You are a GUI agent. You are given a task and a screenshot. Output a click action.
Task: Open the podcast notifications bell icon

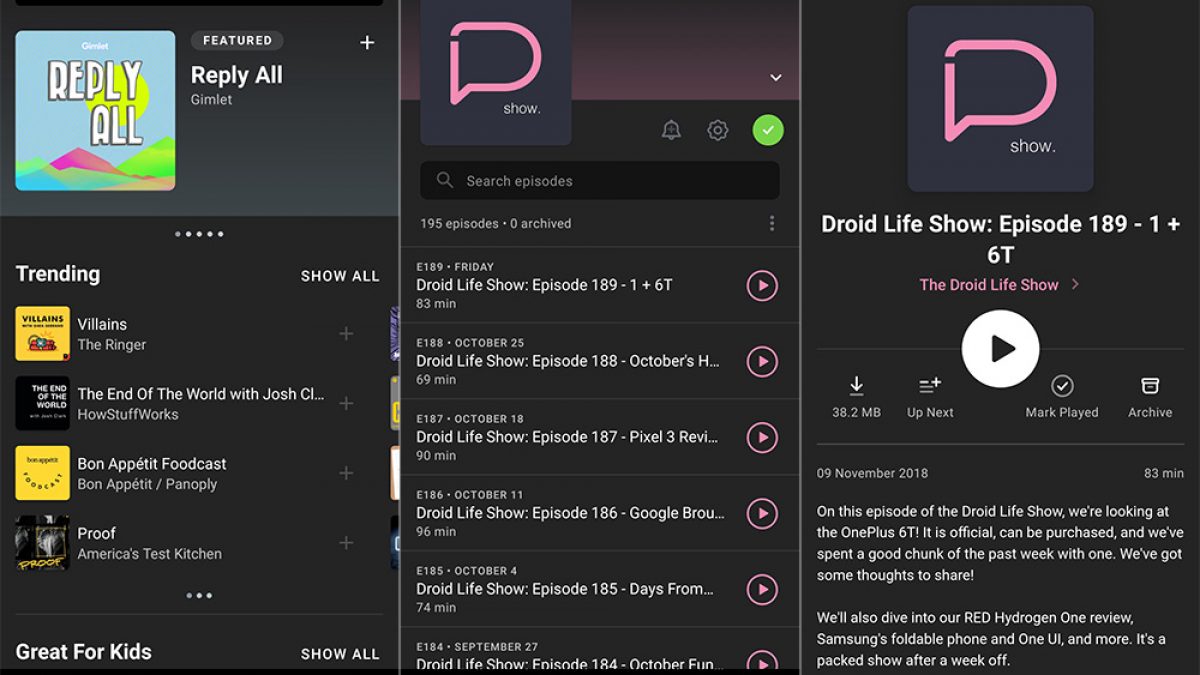671,130
